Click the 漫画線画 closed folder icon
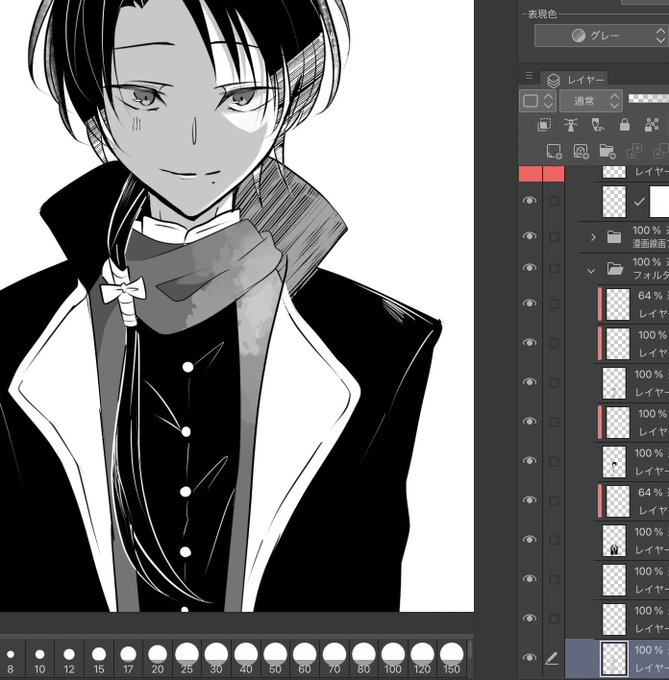Image resolution: width=669 pixels, height=680 pixels. [614, 237]
